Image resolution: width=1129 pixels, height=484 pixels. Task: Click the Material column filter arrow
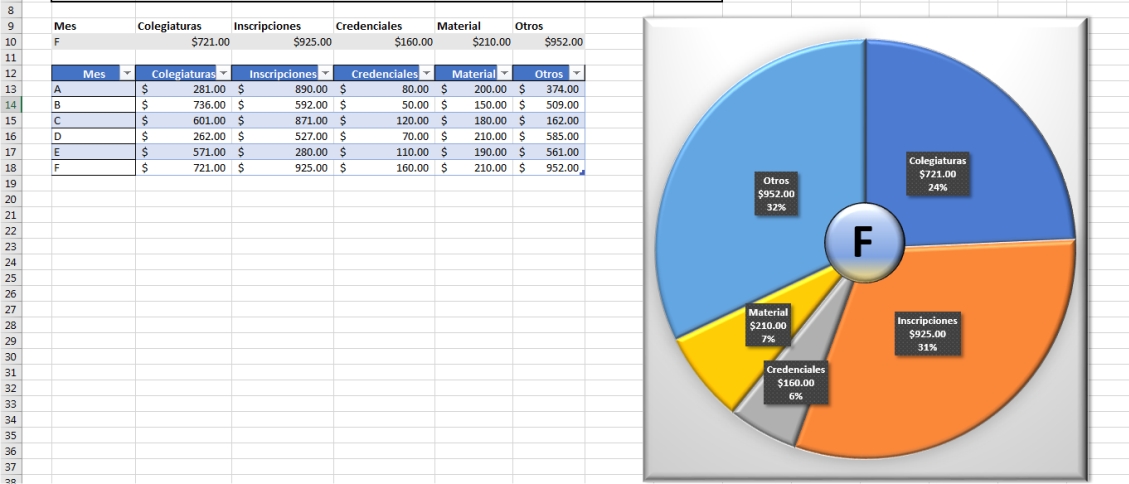(x=503, y=73)
